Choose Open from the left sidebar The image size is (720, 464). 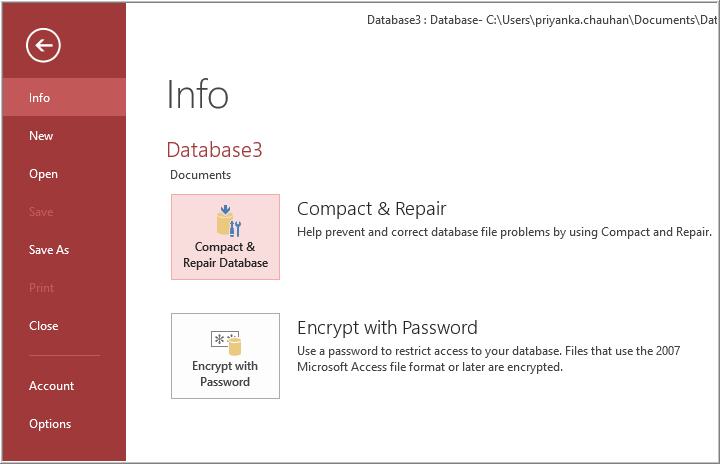click(43, 174)
